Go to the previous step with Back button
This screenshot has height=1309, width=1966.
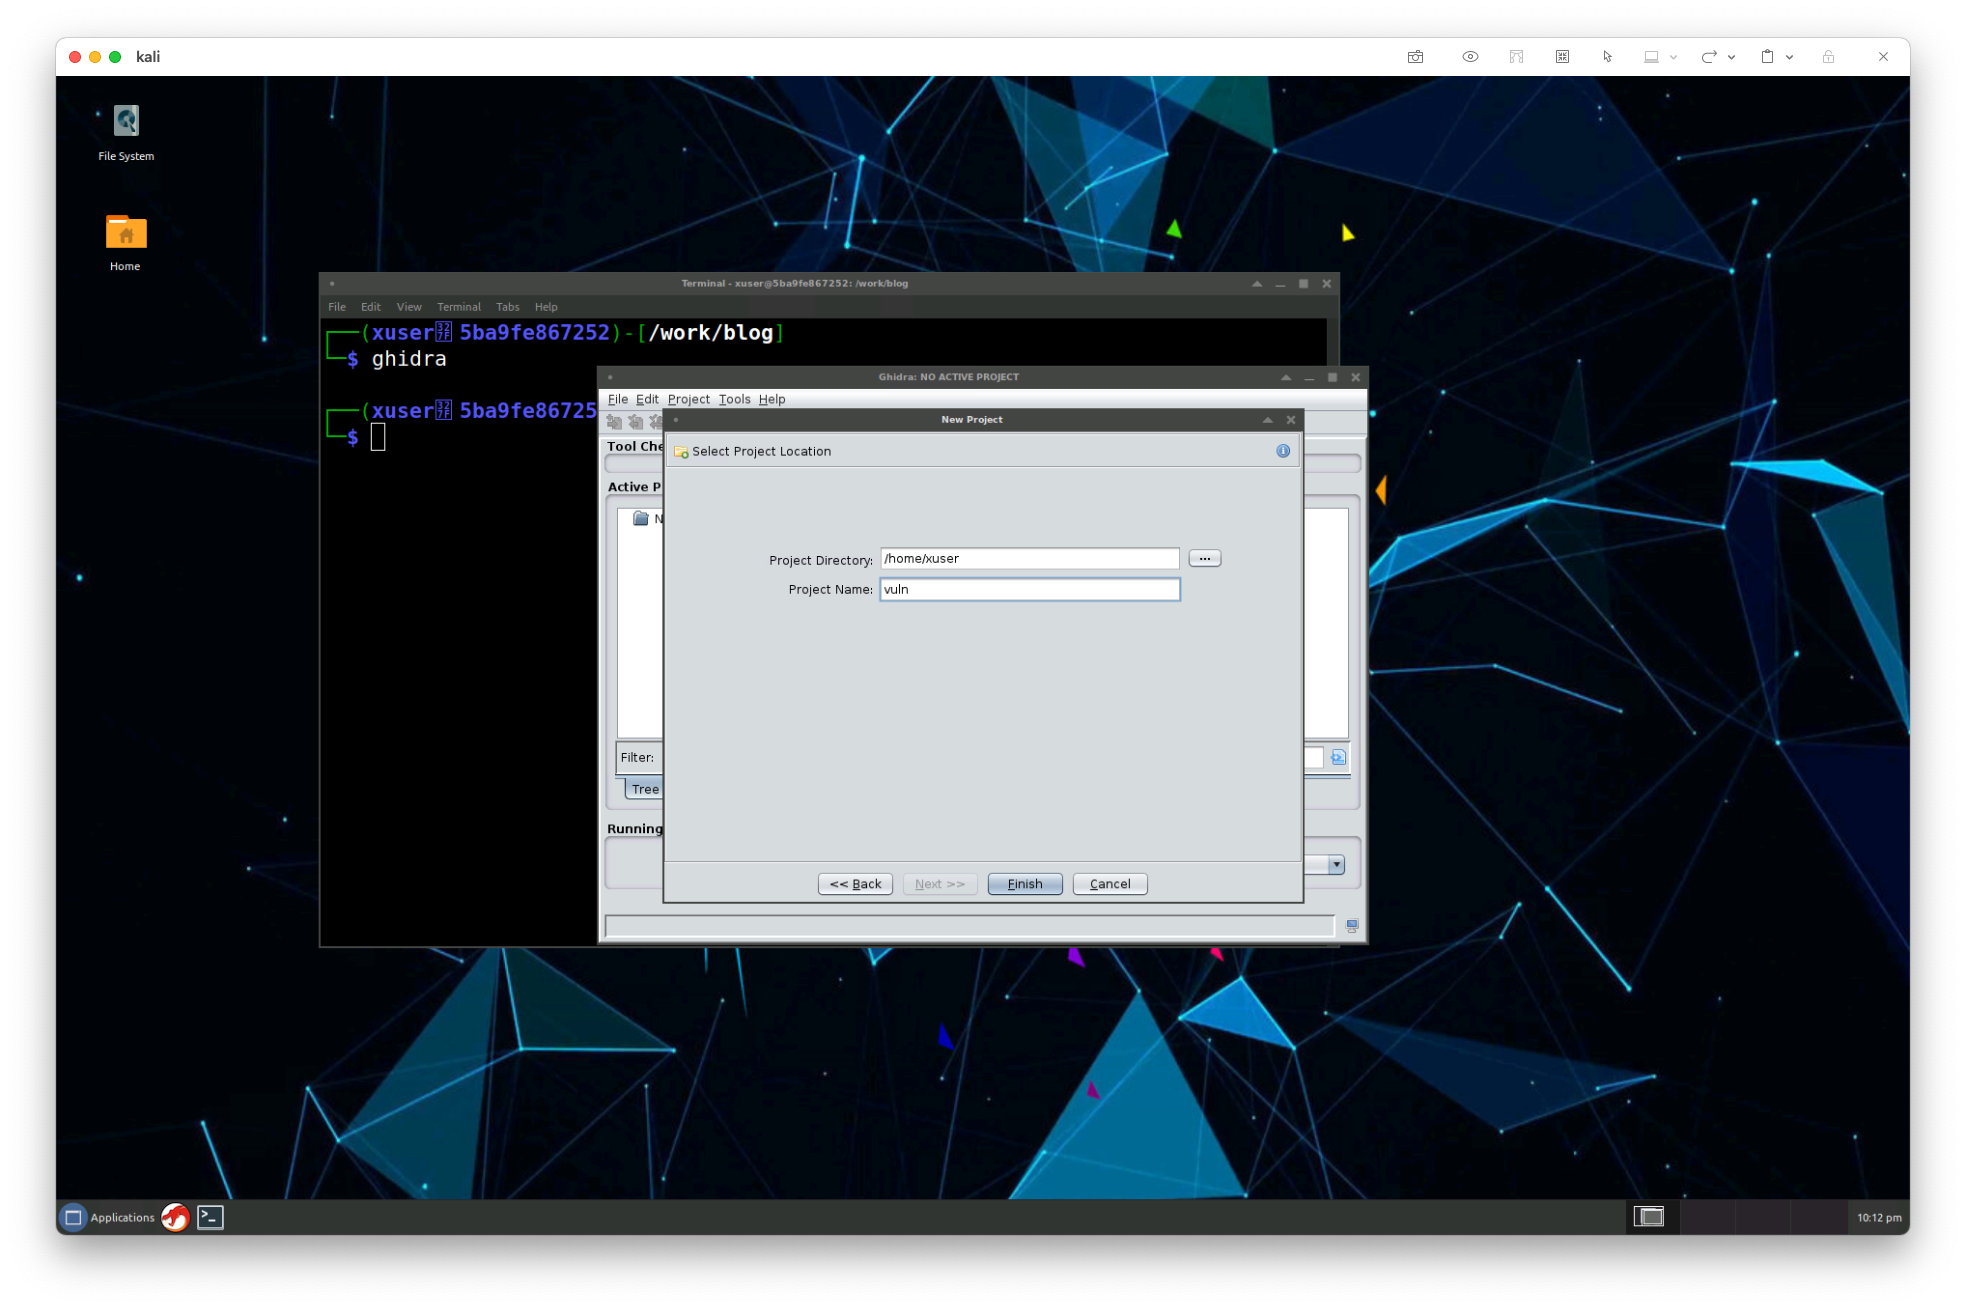[855, 884]
